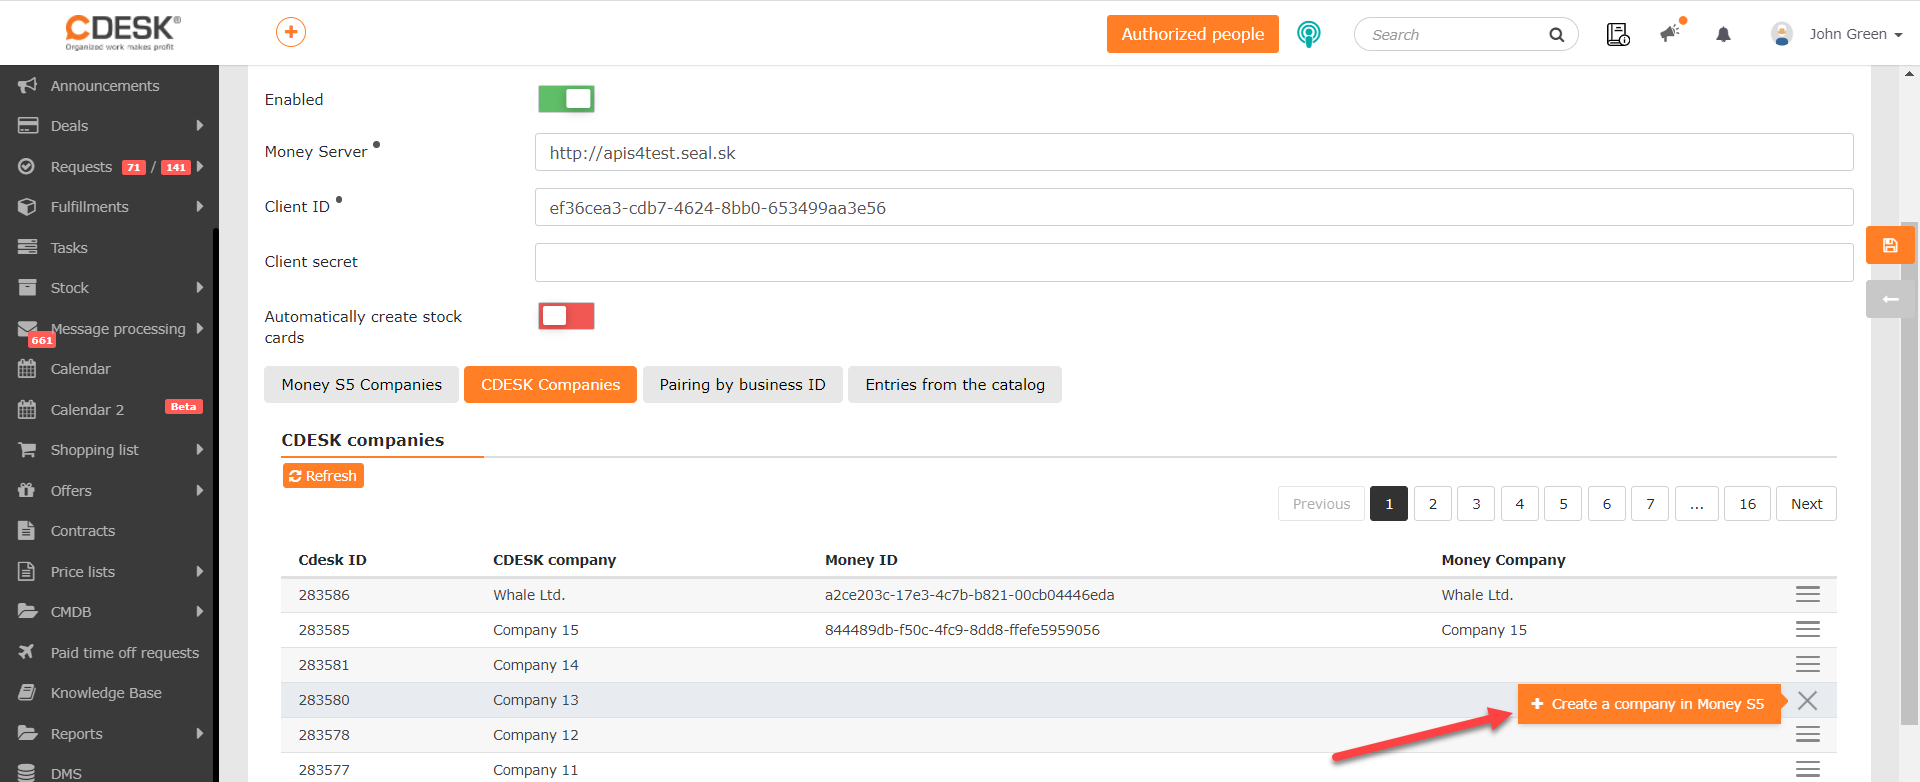Click the John Green user avatar
Image resolution: width=1920 pixels, height=782 pixels.
(x=1782, y=34)
